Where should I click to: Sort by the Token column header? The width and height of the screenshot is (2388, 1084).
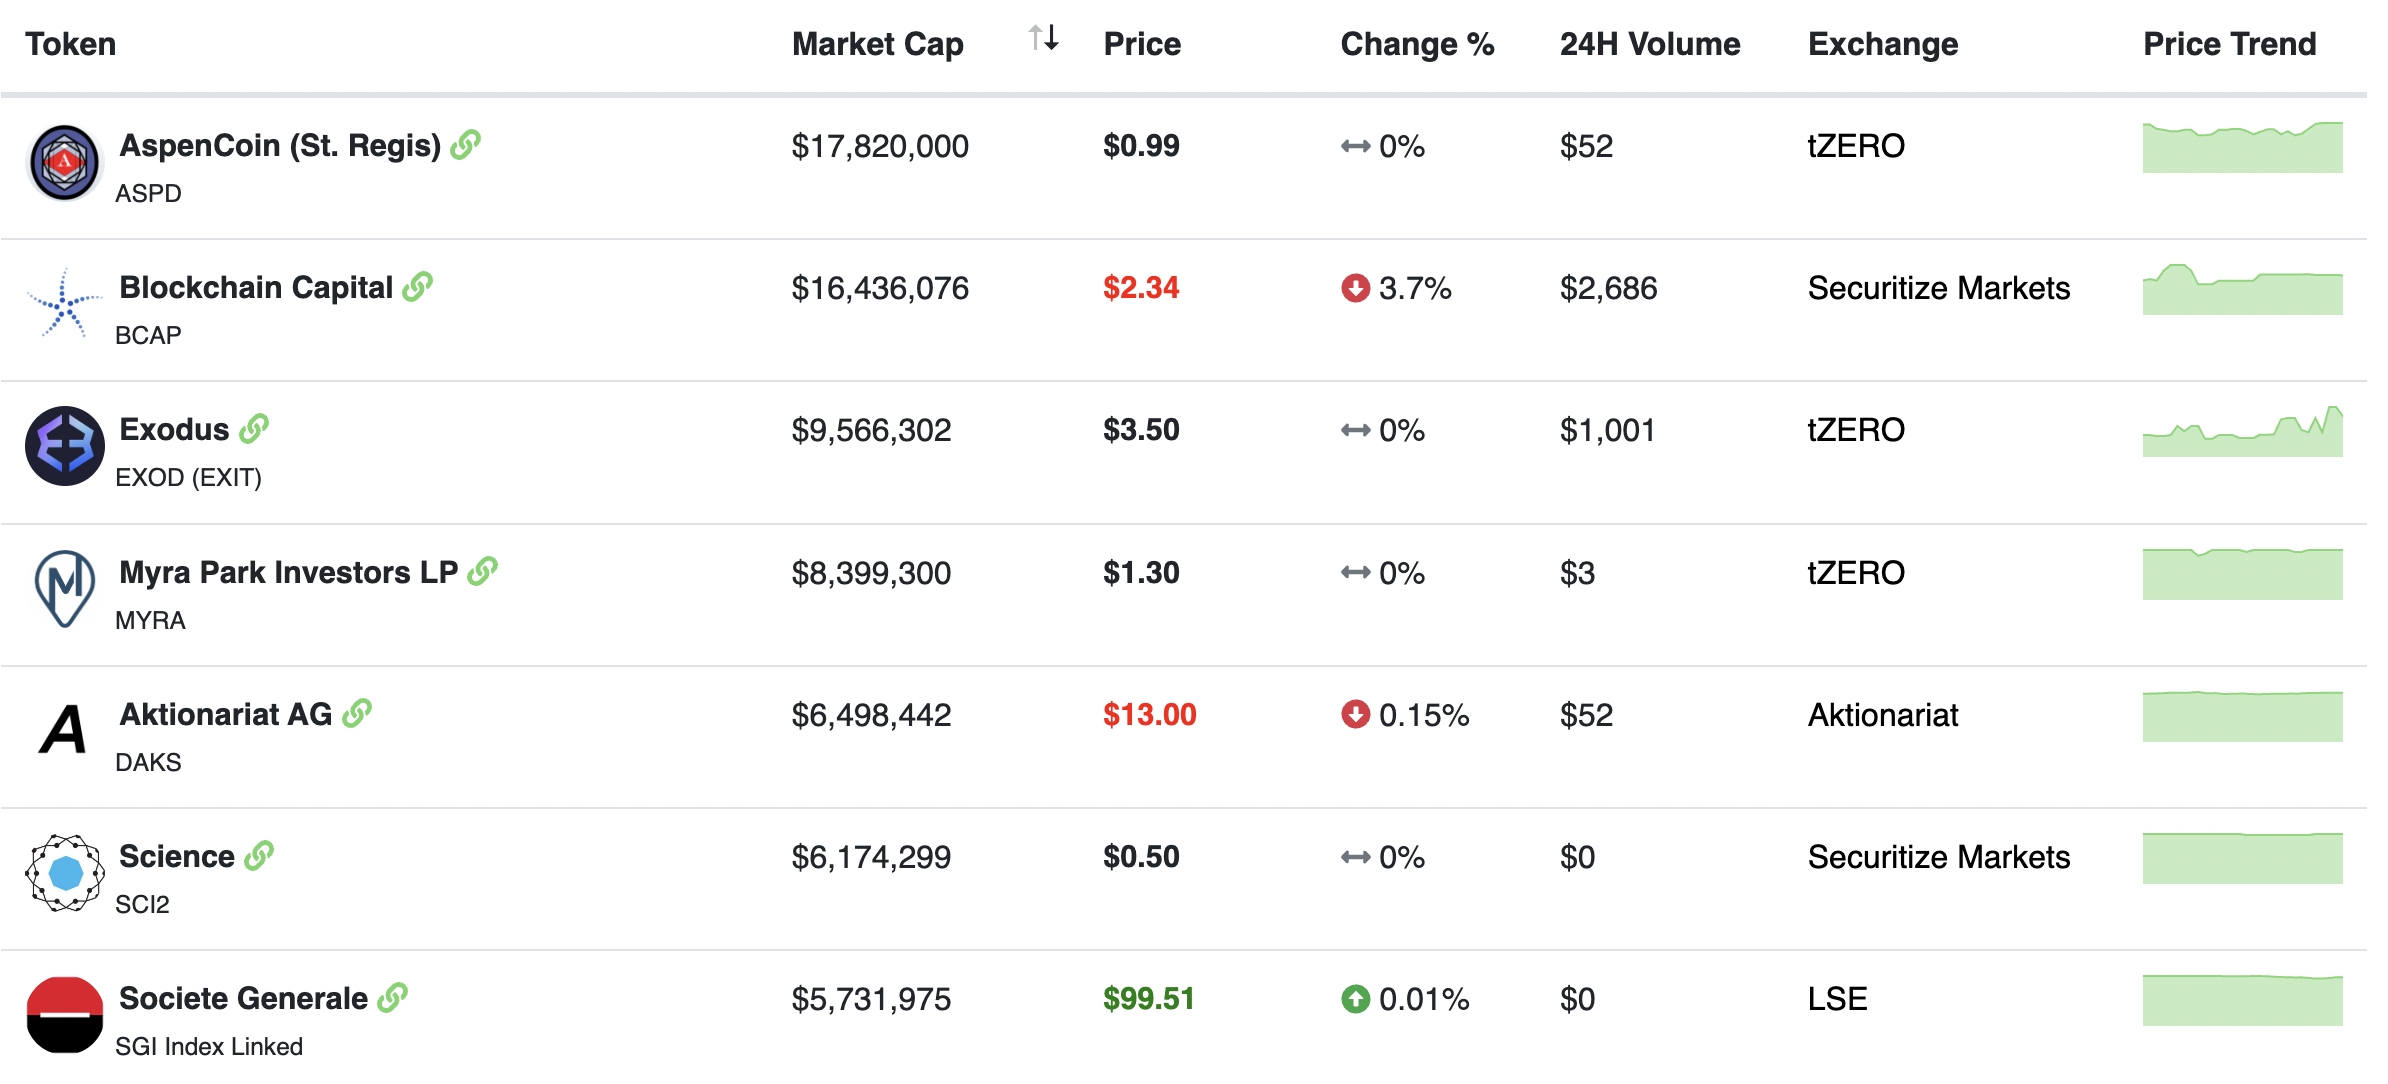click(x=71, y=44)
